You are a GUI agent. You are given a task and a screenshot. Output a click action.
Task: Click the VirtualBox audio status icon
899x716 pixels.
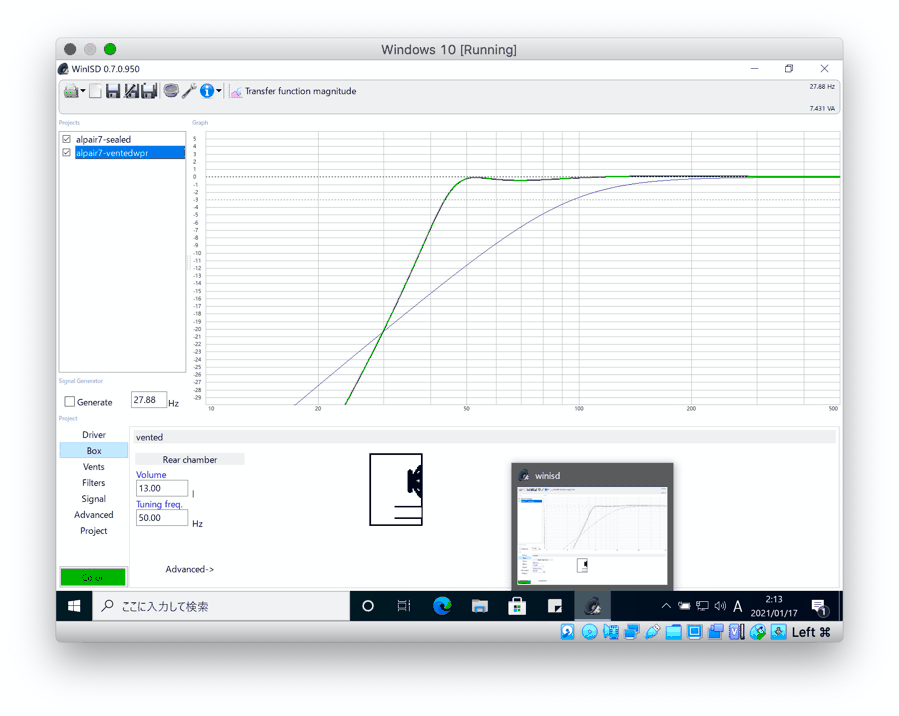[610, 632]
